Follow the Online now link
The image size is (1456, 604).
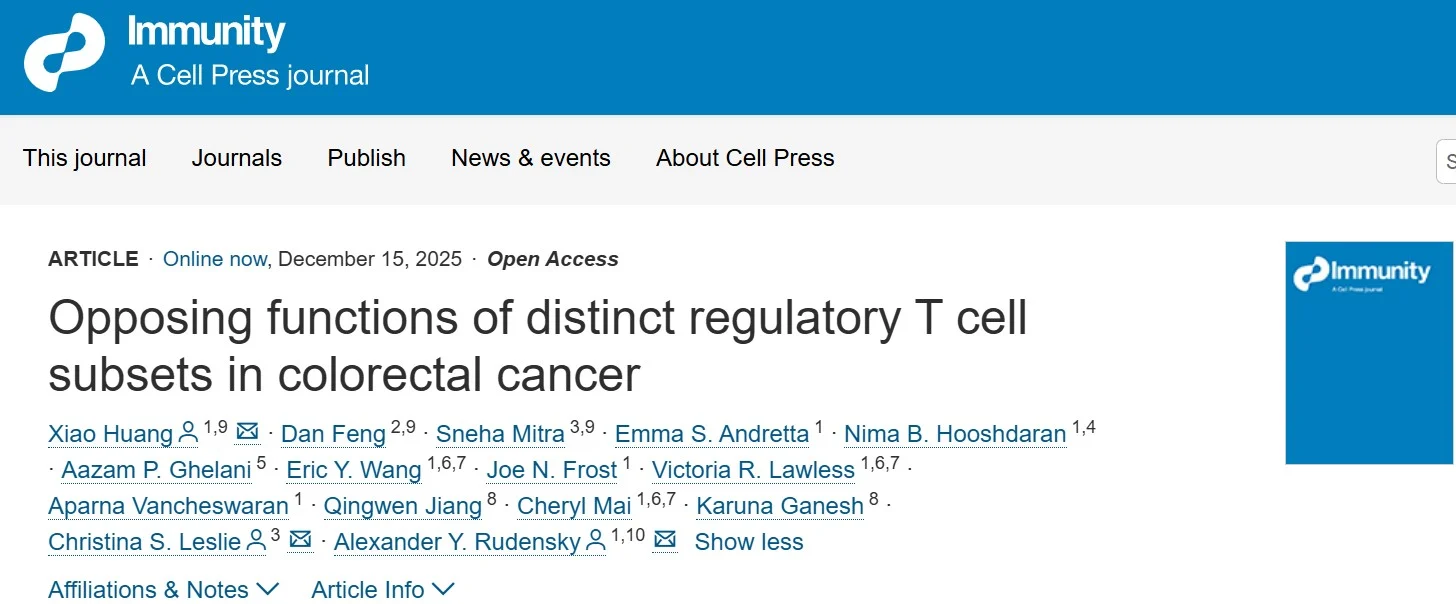pyautogui.click(x=214, y=259)
